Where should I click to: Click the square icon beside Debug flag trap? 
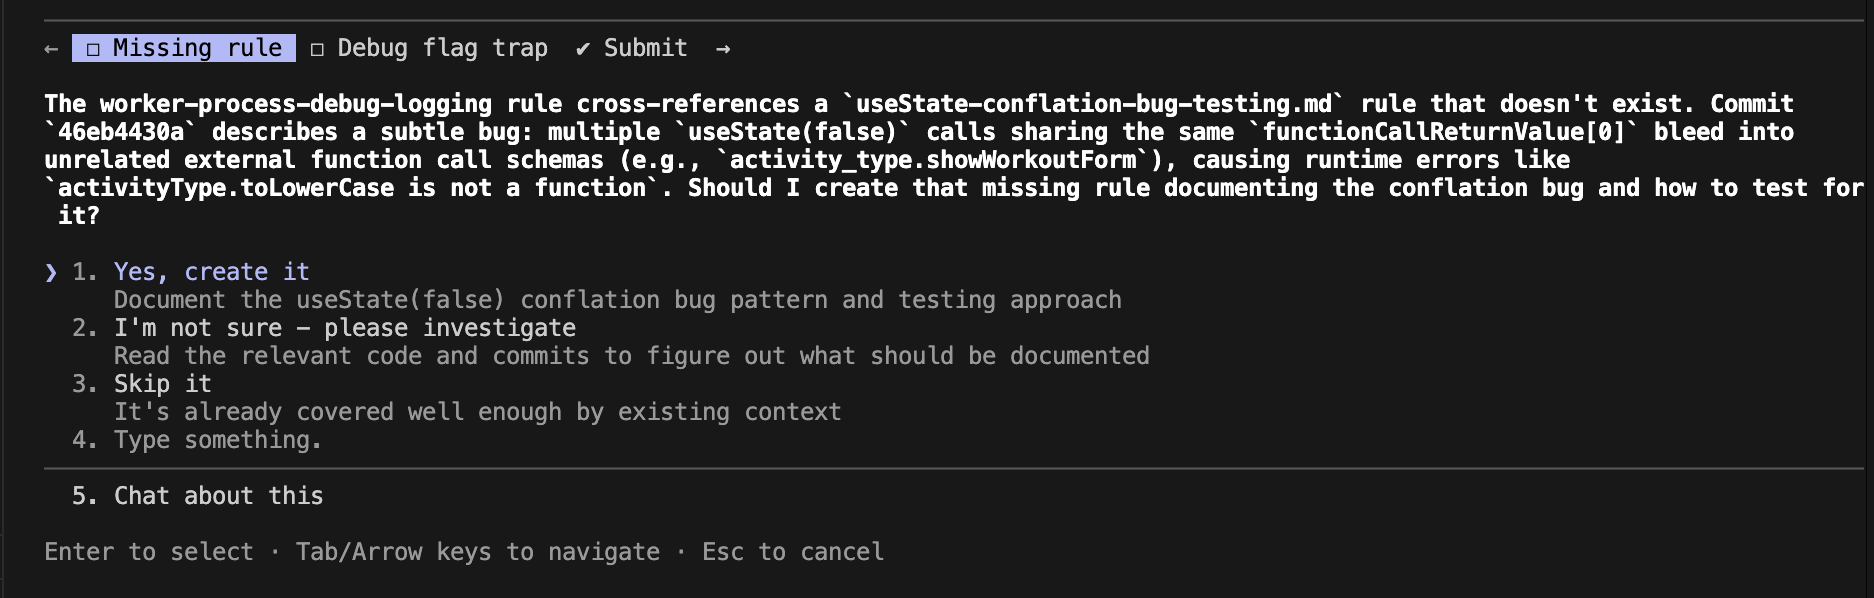317,47
